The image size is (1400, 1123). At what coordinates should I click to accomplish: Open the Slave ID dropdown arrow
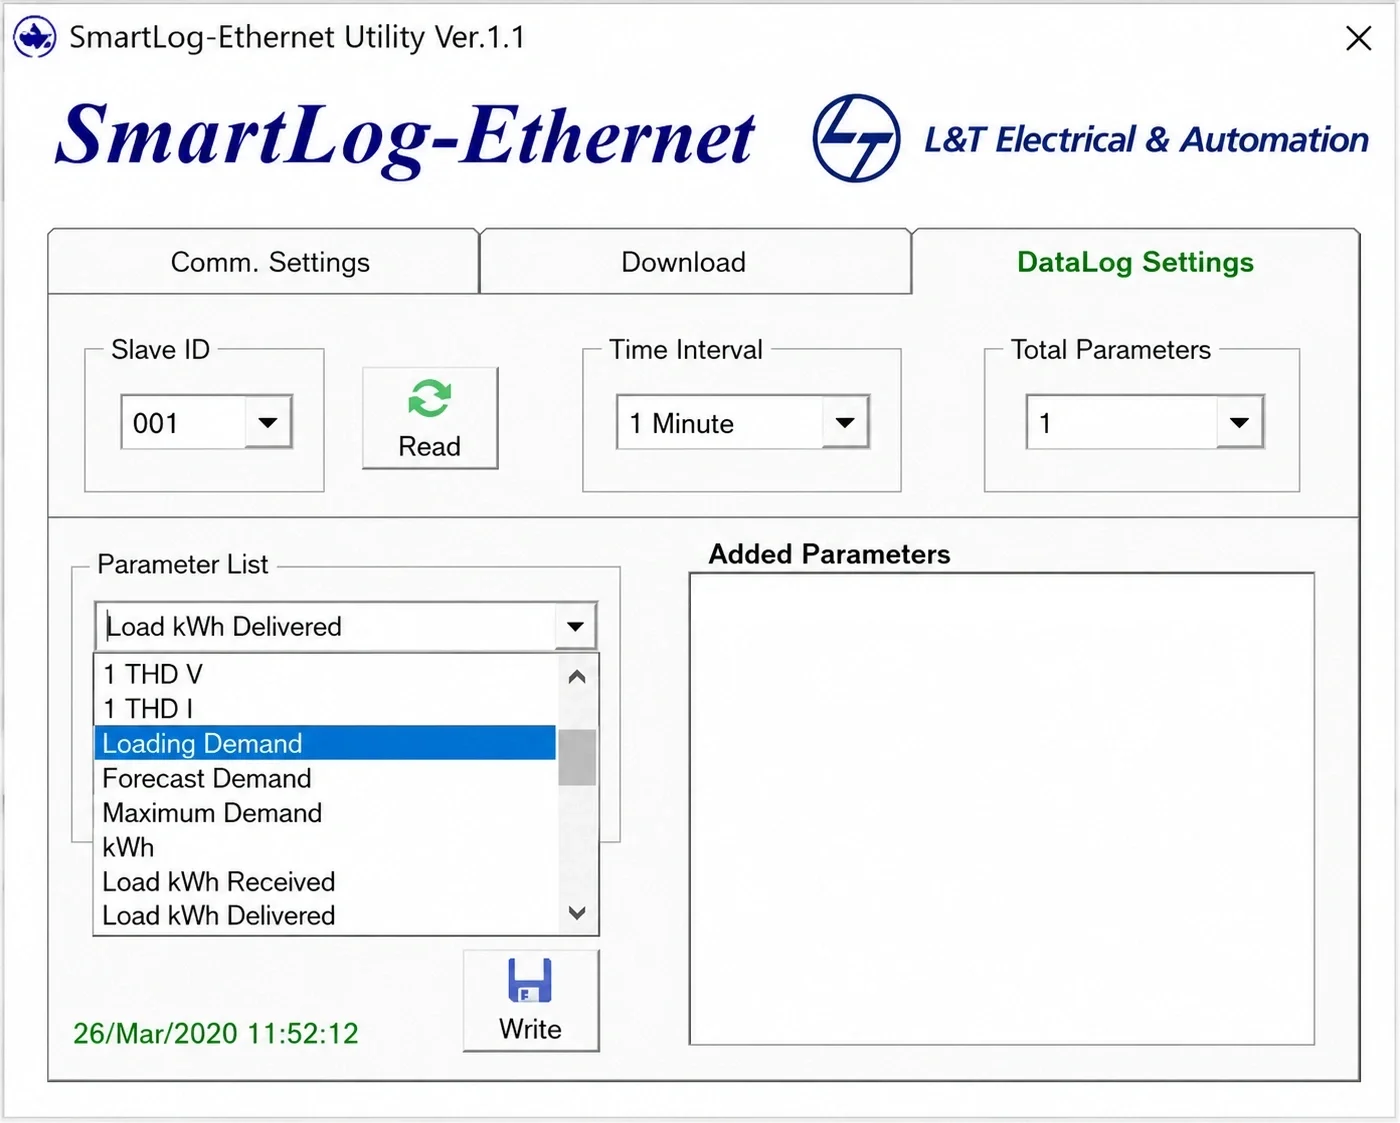268,422
